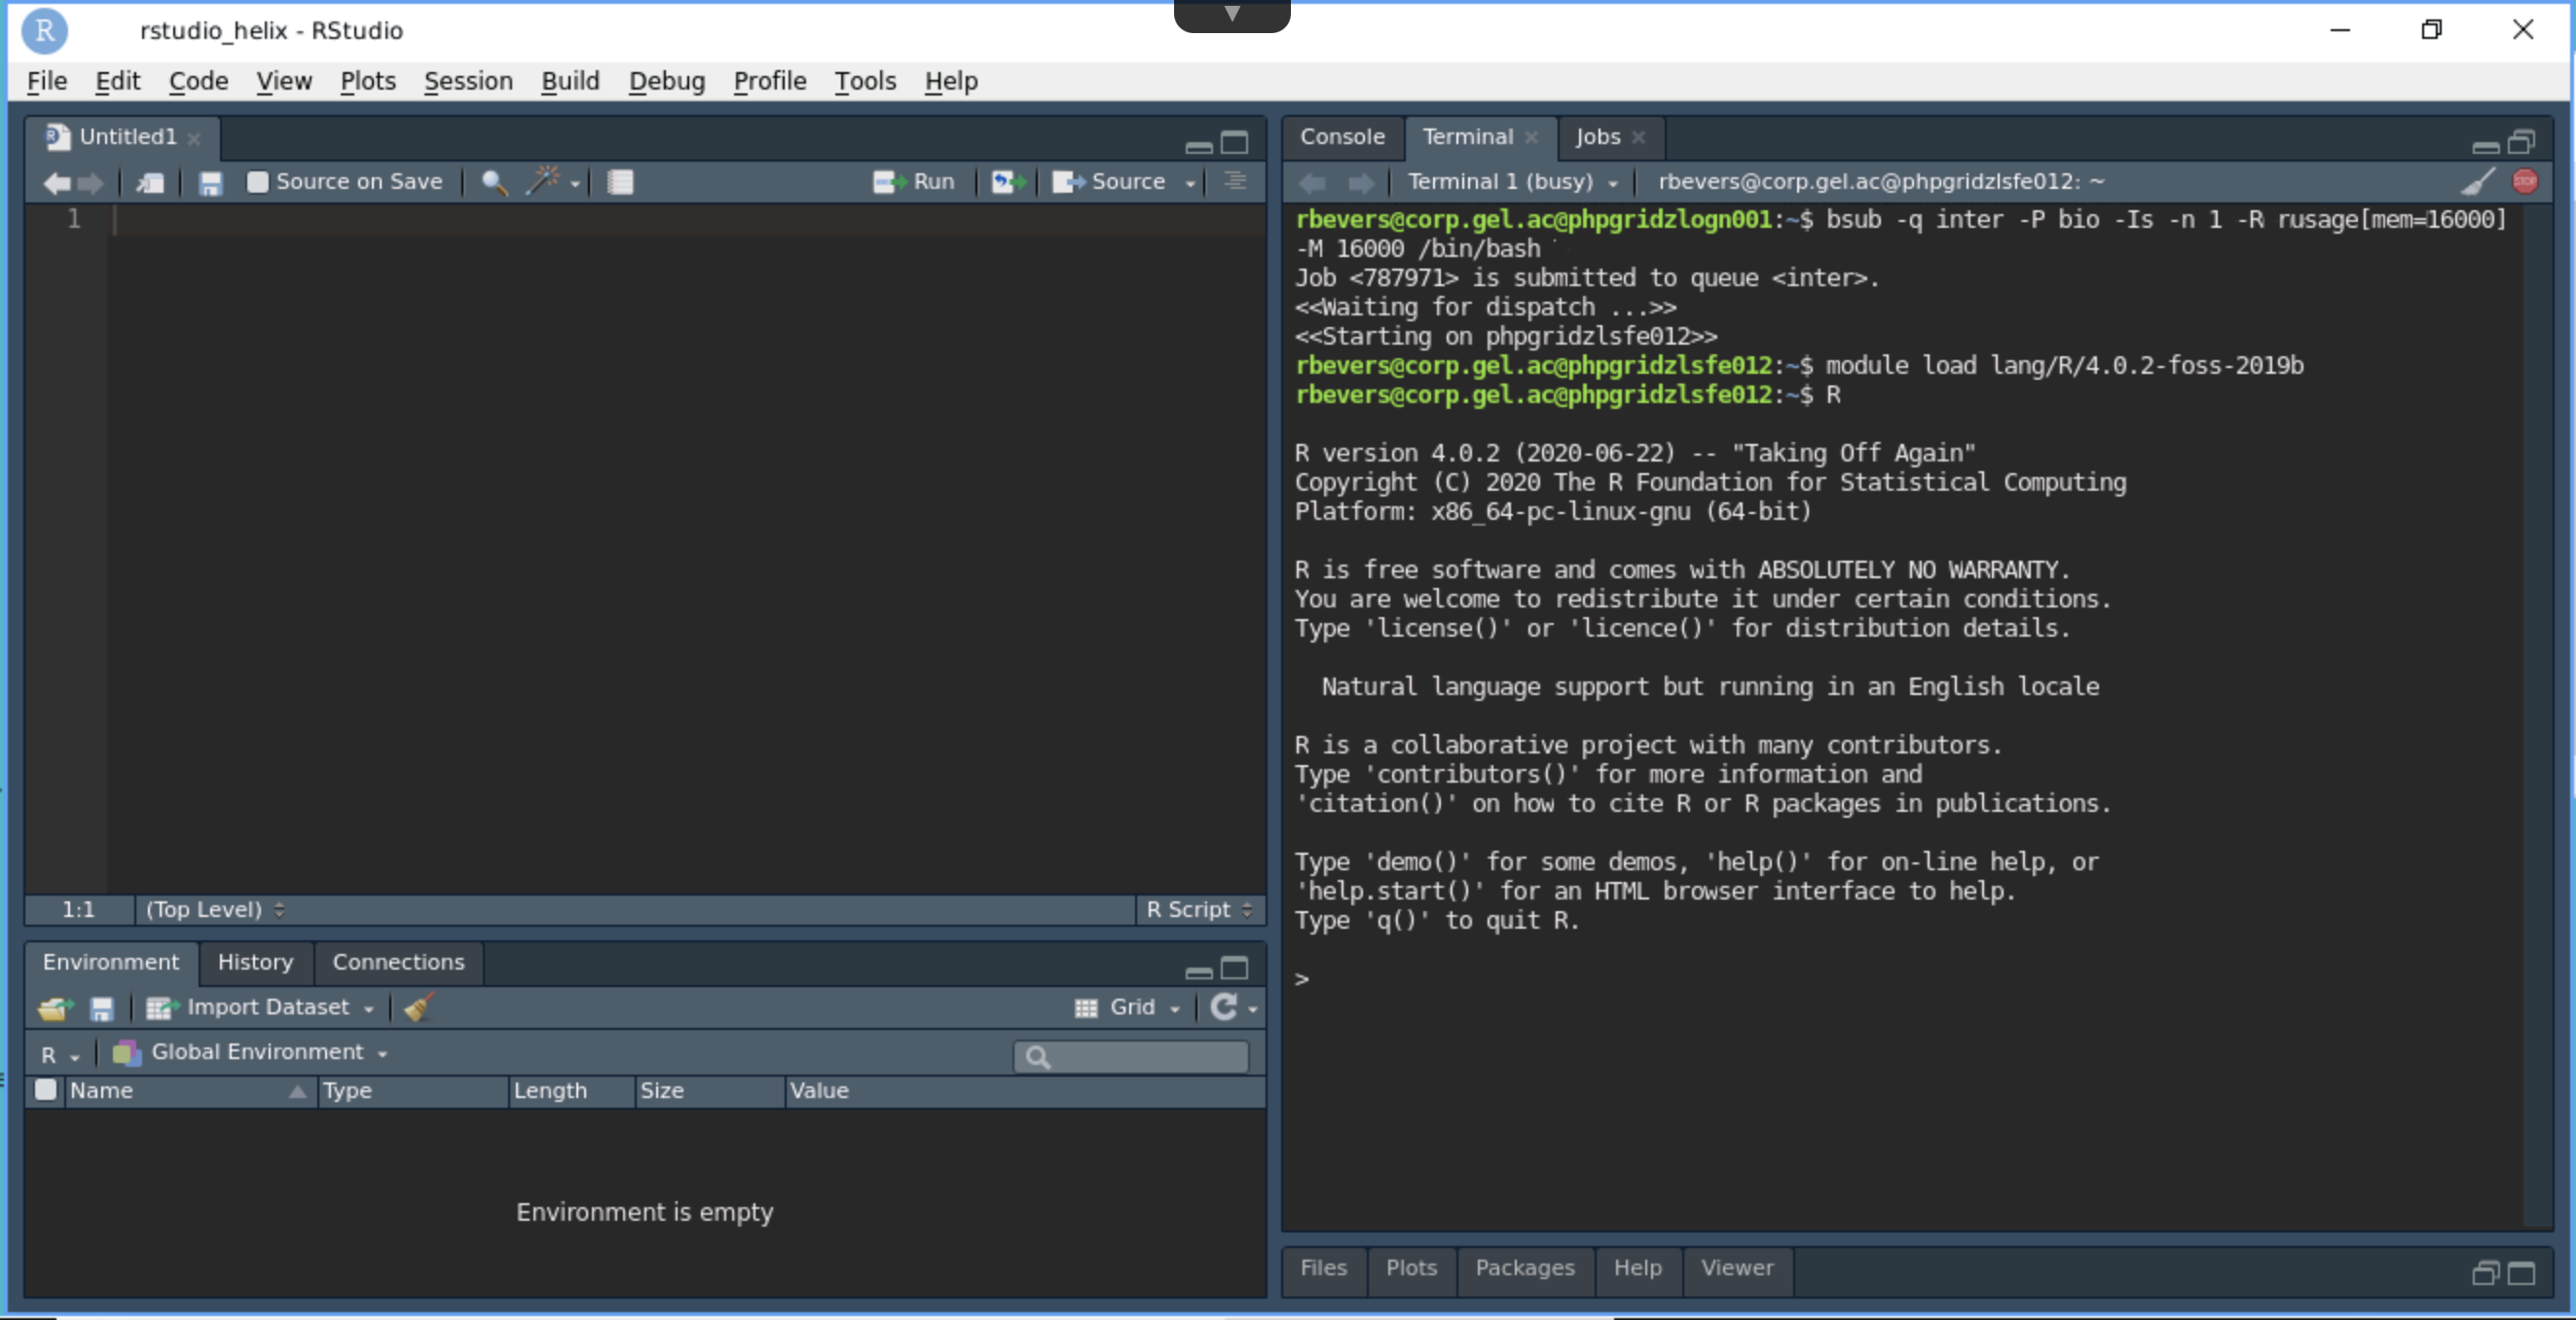
Task: Open the Viewer tab
Action: tap(1737, 1269)
